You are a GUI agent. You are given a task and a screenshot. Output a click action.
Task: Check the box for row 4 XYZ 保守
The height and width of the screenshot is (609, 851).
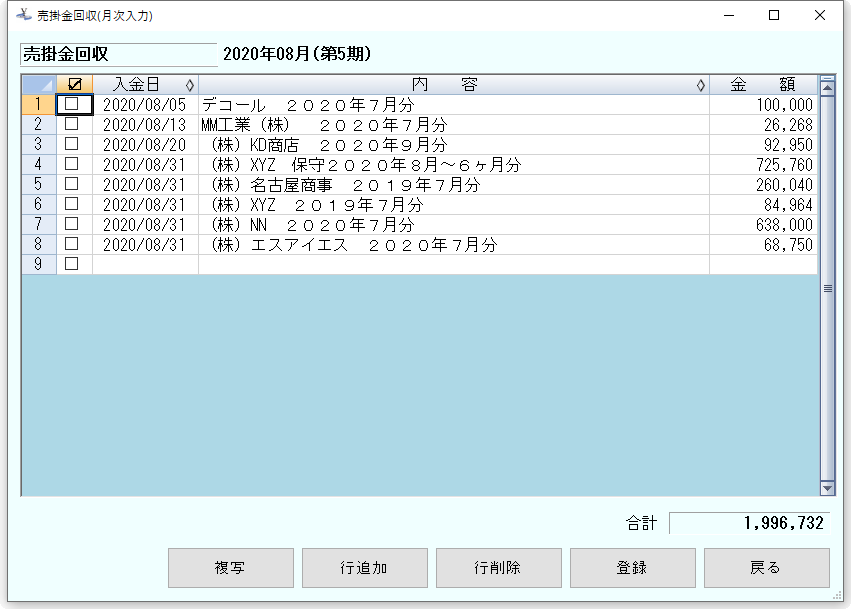point(72,164)
